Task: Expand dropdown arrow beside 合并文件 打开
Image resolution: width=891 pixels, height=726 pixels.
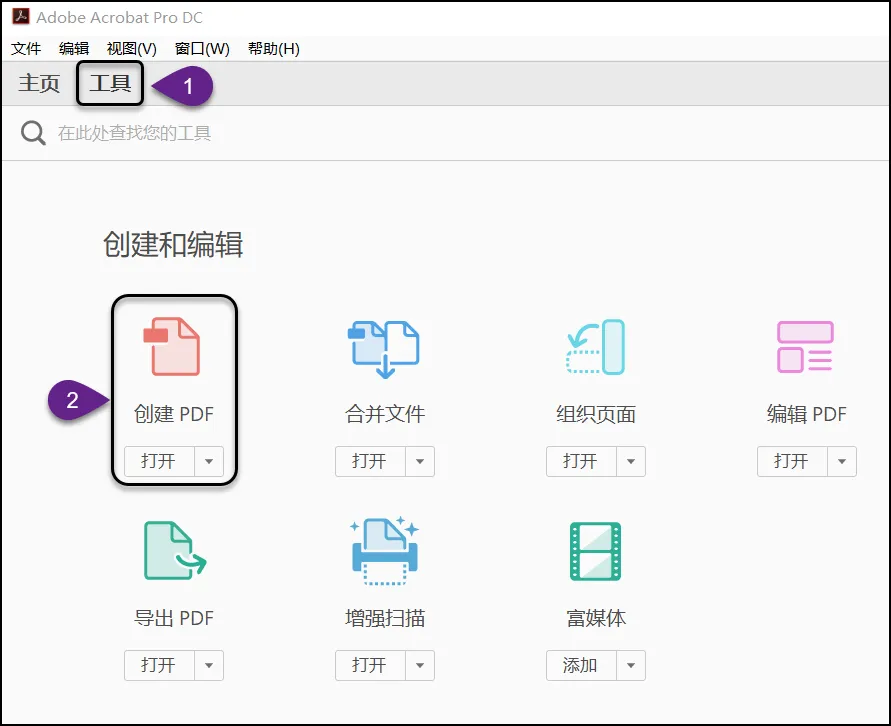Action: [x=420, y=461]
